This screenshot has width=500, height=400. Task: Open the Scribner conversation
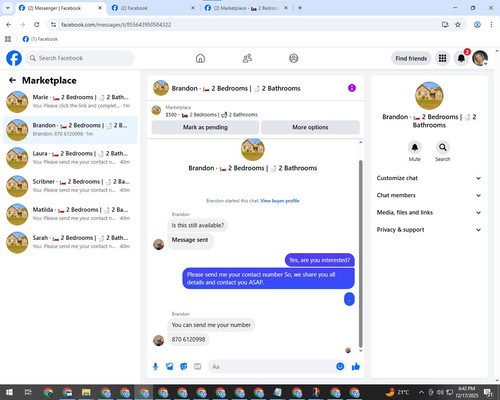[70, 186]
